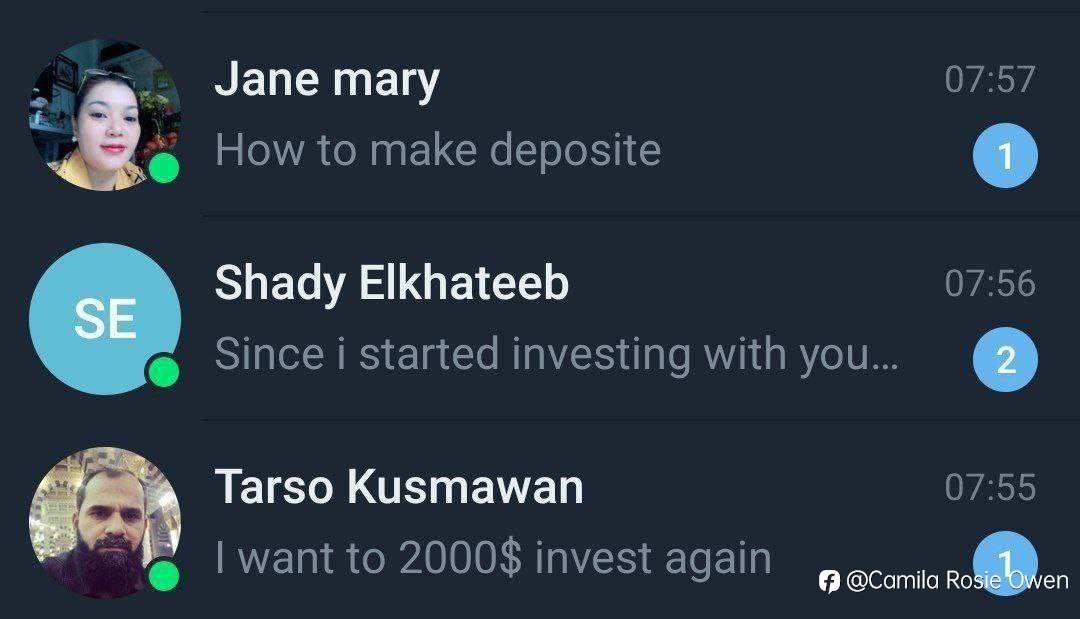Click the 07:55 timestamp
This screenshot has width=1080, height=619.
pyautogui.click(x=989, y=487)
